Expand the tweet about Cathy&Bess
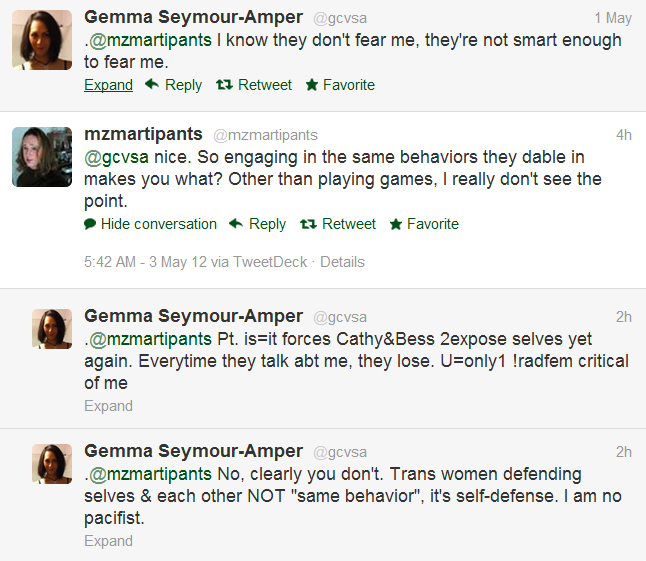 108,406
